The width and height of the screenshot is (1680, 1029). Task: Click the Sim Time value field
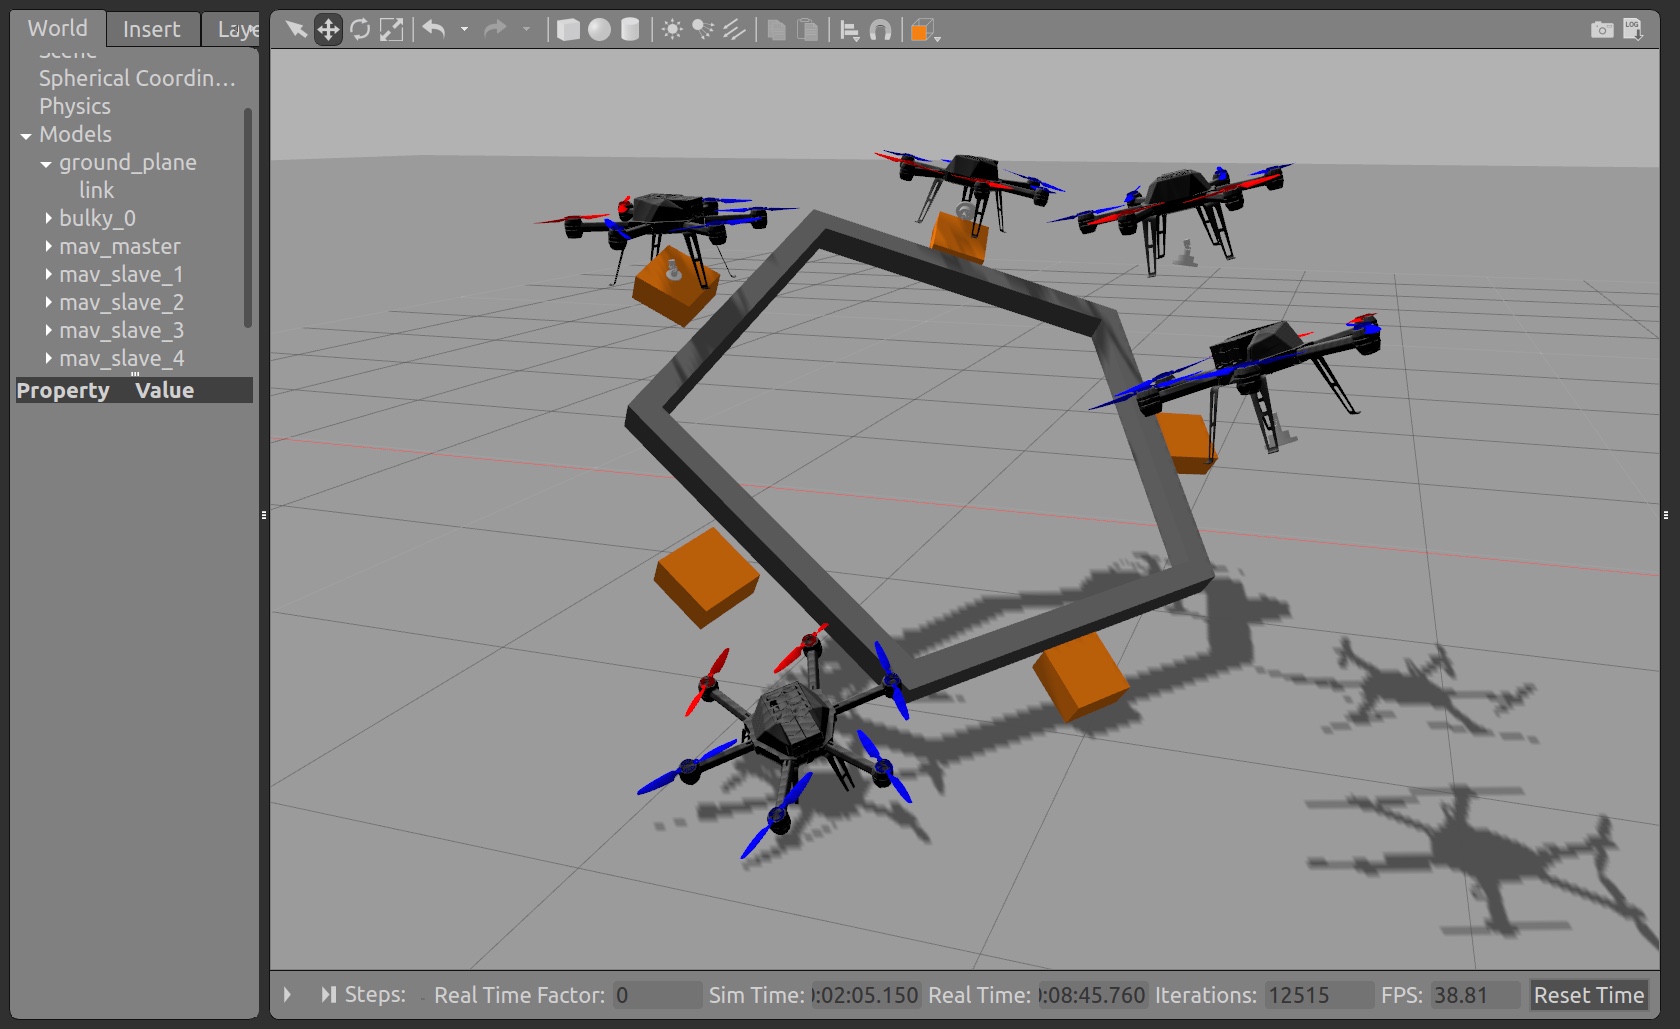coord(865,996)
